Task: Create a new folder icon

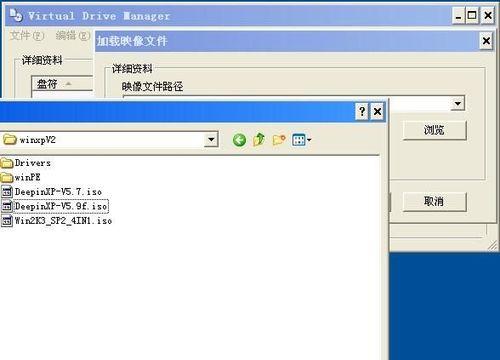Action: coord(279,140)
